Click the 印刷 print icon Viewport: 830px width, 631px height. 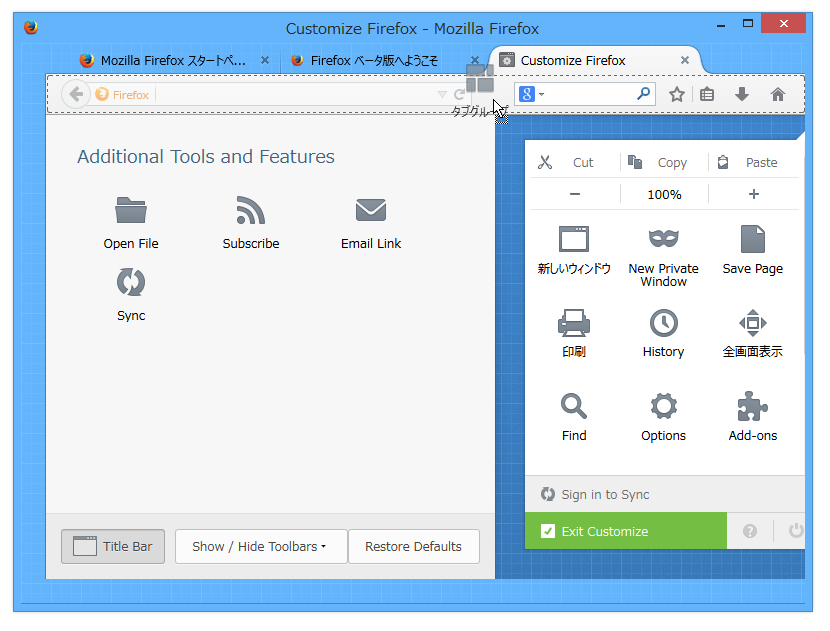coord(574,323)
